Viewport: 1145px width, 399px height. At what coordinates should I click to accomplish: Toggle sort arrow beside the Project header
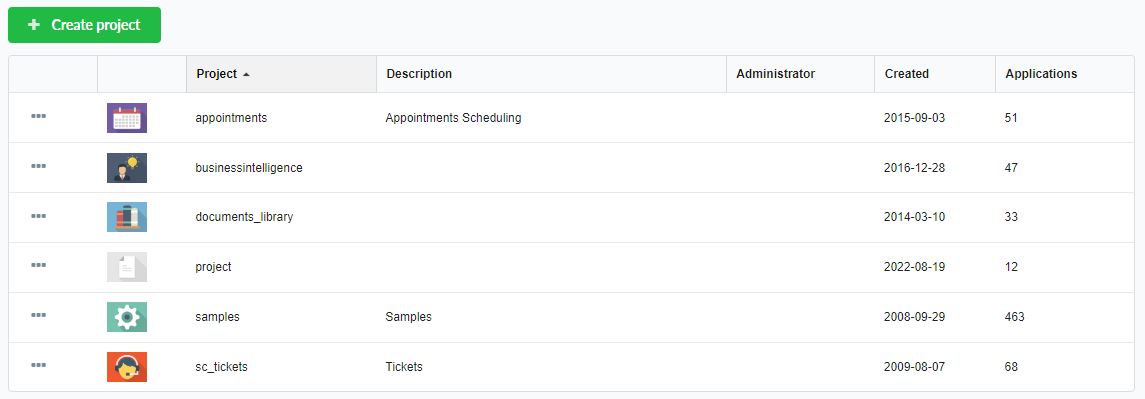[x=246, y=75]
